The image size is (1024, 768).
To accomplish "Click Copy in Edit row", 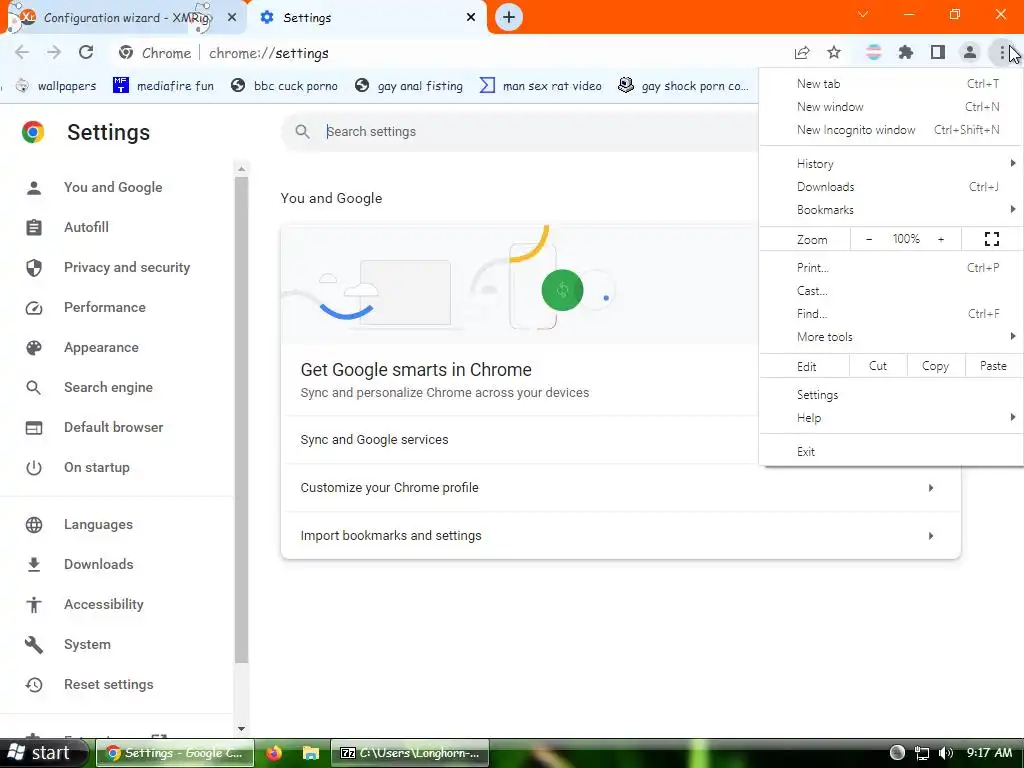I will tap(935, 366).
